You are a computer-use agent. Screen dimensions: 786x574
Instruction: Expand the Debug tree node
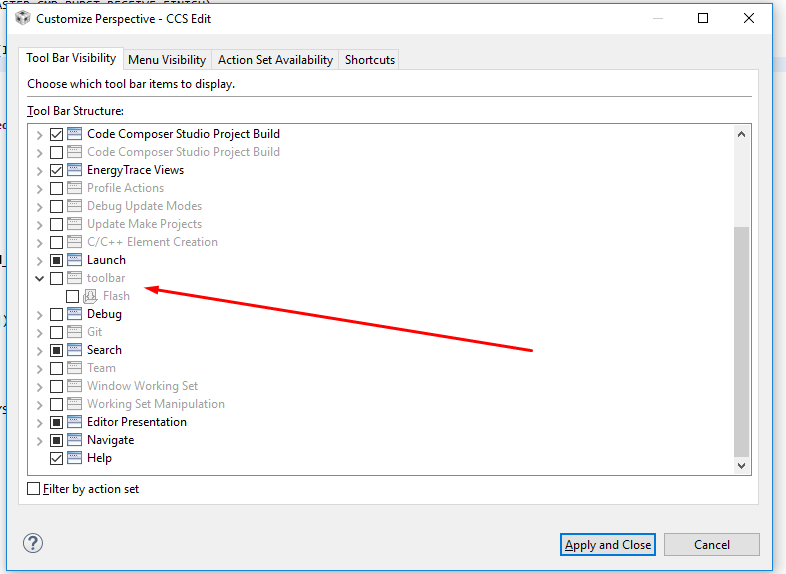point(40,314)
